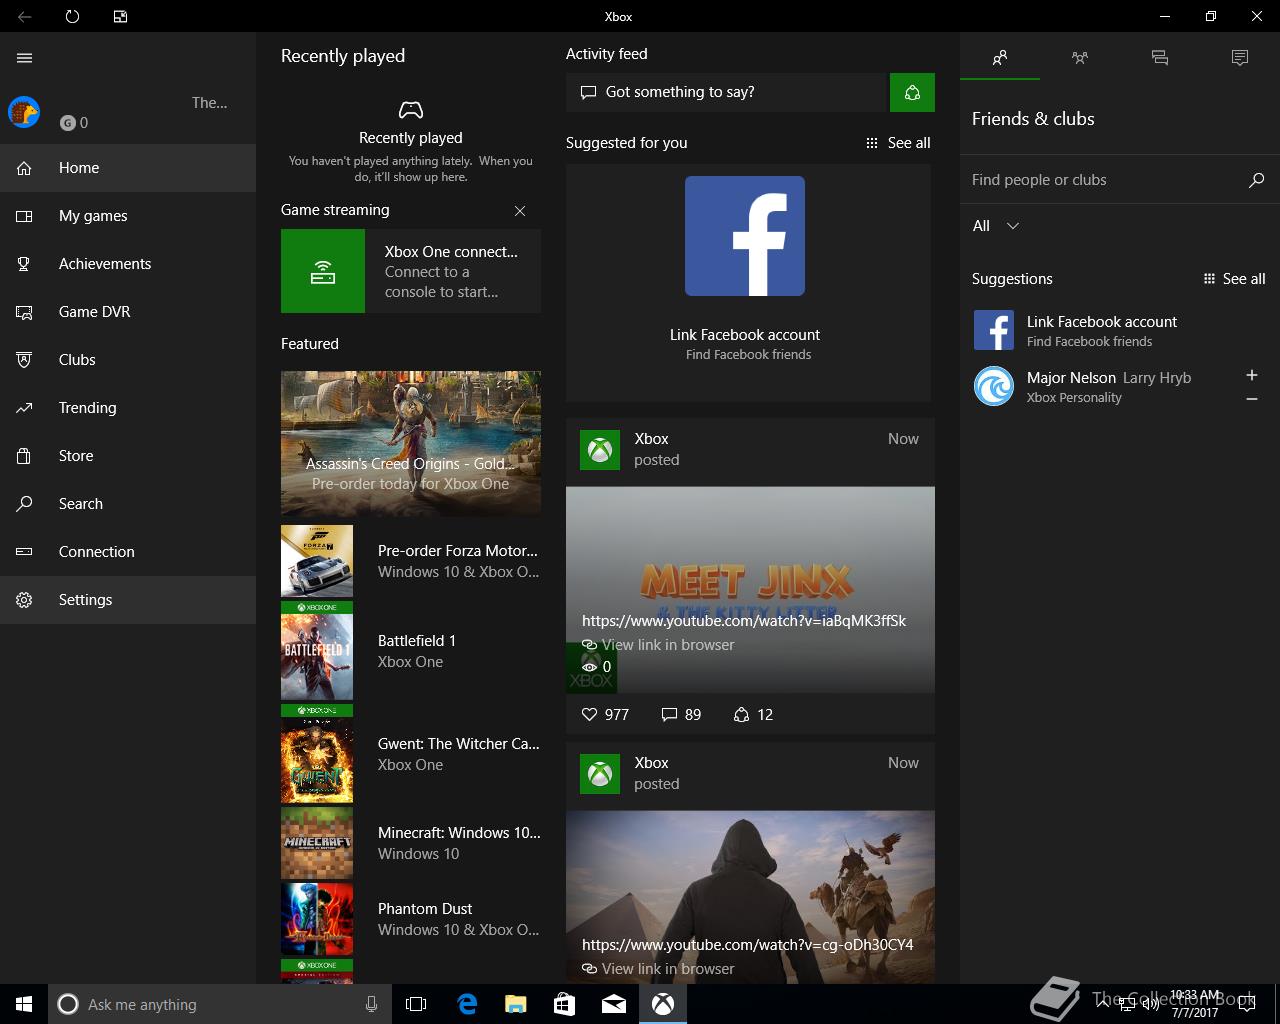Image resolution: width=1280 pixels, height=1024 pixels.
Task: Click the green share/post button
Action: 912,92
